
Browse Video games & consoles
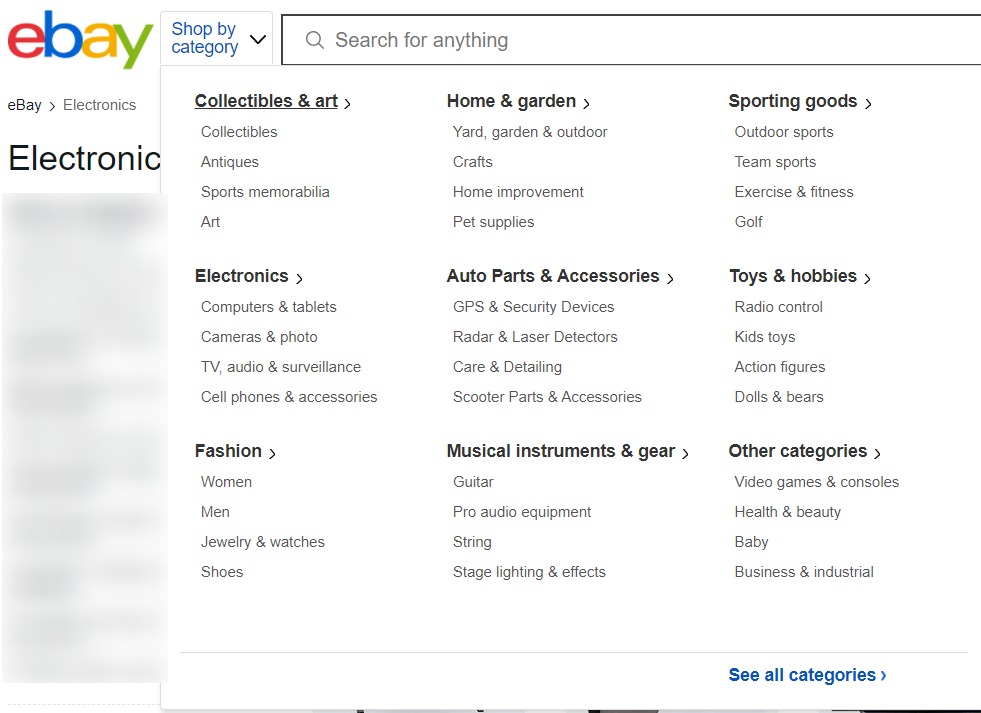816,482
